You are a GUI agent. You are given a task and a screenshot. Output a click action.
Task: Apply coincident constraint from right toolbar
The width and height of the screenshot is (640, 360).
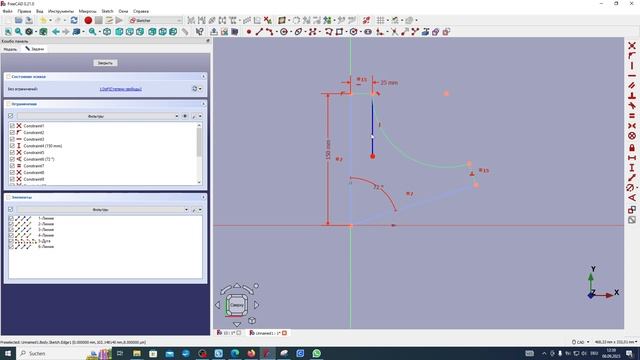pyautogui.click(x=632, y=46)
